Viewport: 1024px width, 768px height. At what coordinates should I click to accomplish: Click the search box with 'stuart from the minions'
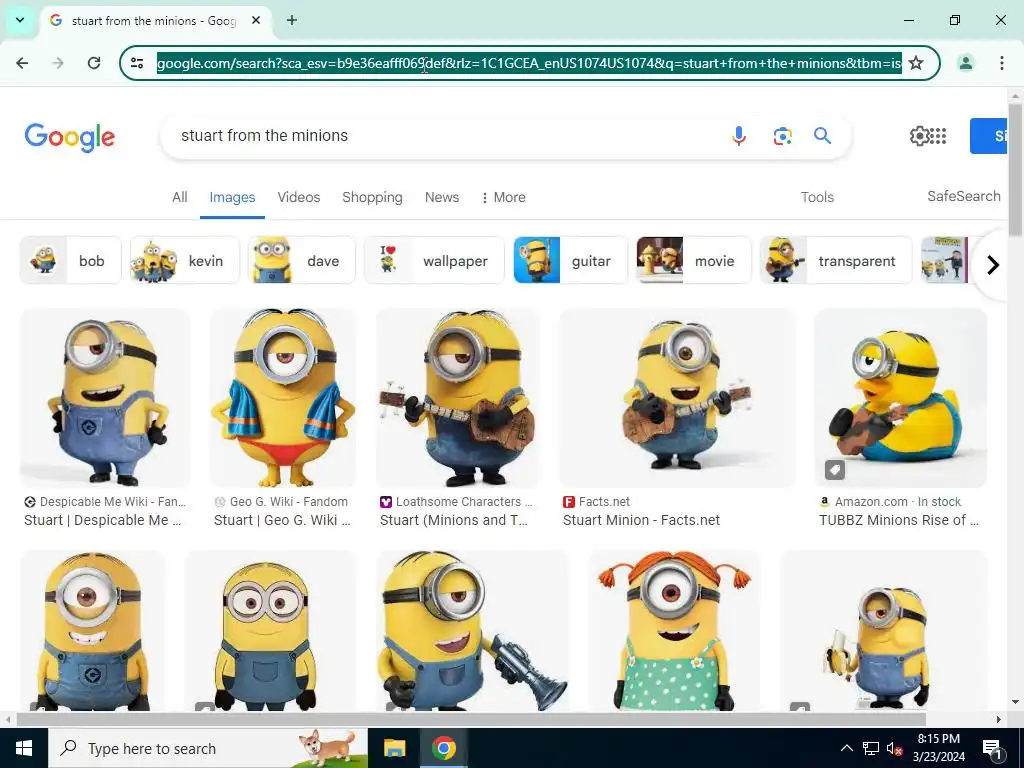(x=444, y=136)
